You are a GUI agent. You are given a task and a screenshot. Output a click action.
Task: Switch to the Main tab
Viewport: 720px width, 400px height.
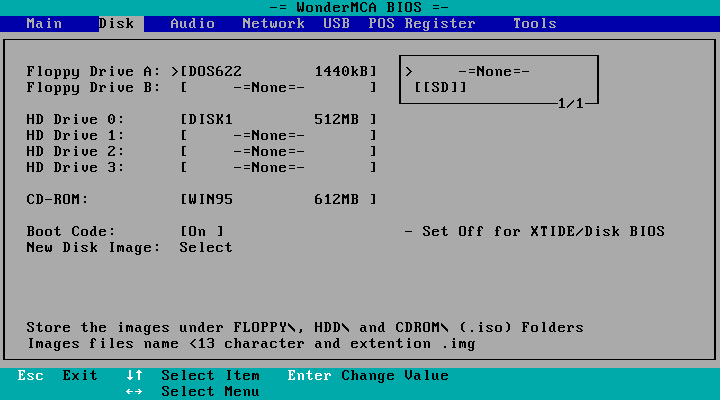44,23
